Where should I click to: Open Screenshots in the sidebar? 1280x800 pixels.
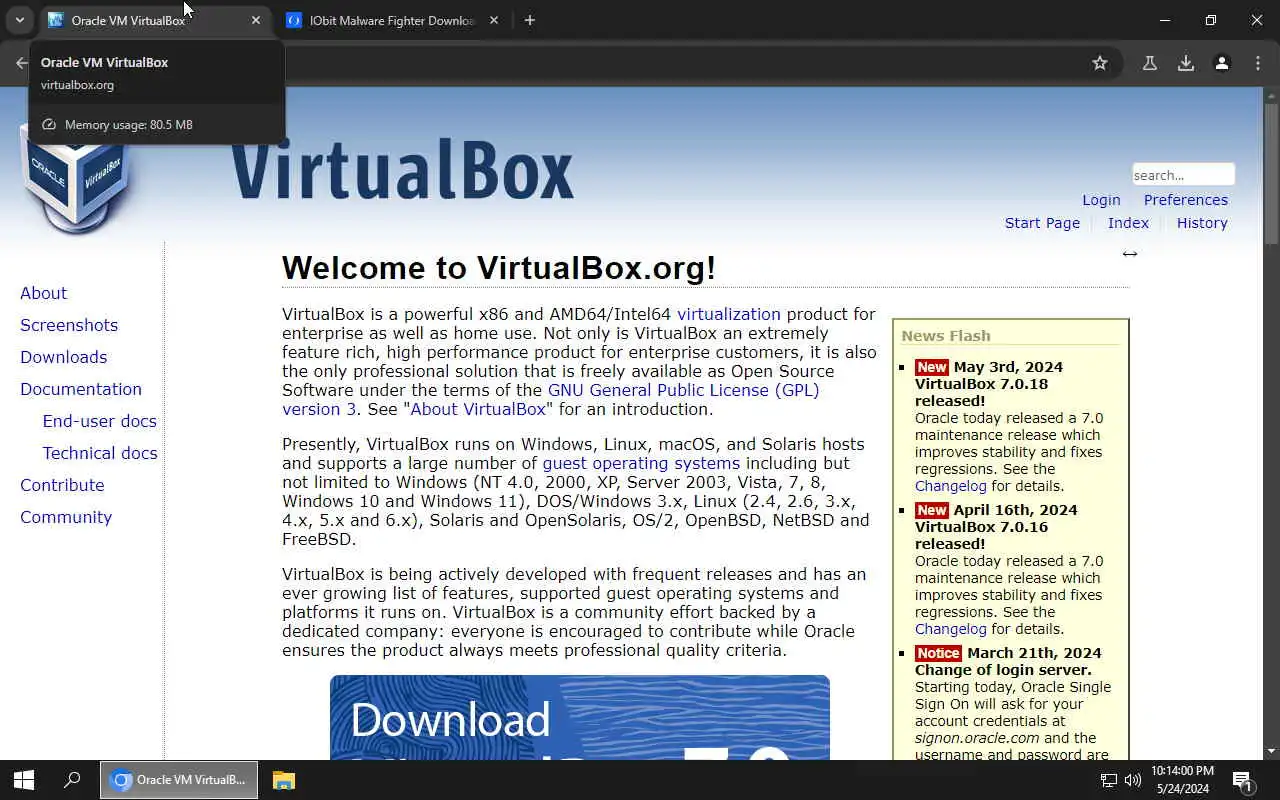[69, 325]
